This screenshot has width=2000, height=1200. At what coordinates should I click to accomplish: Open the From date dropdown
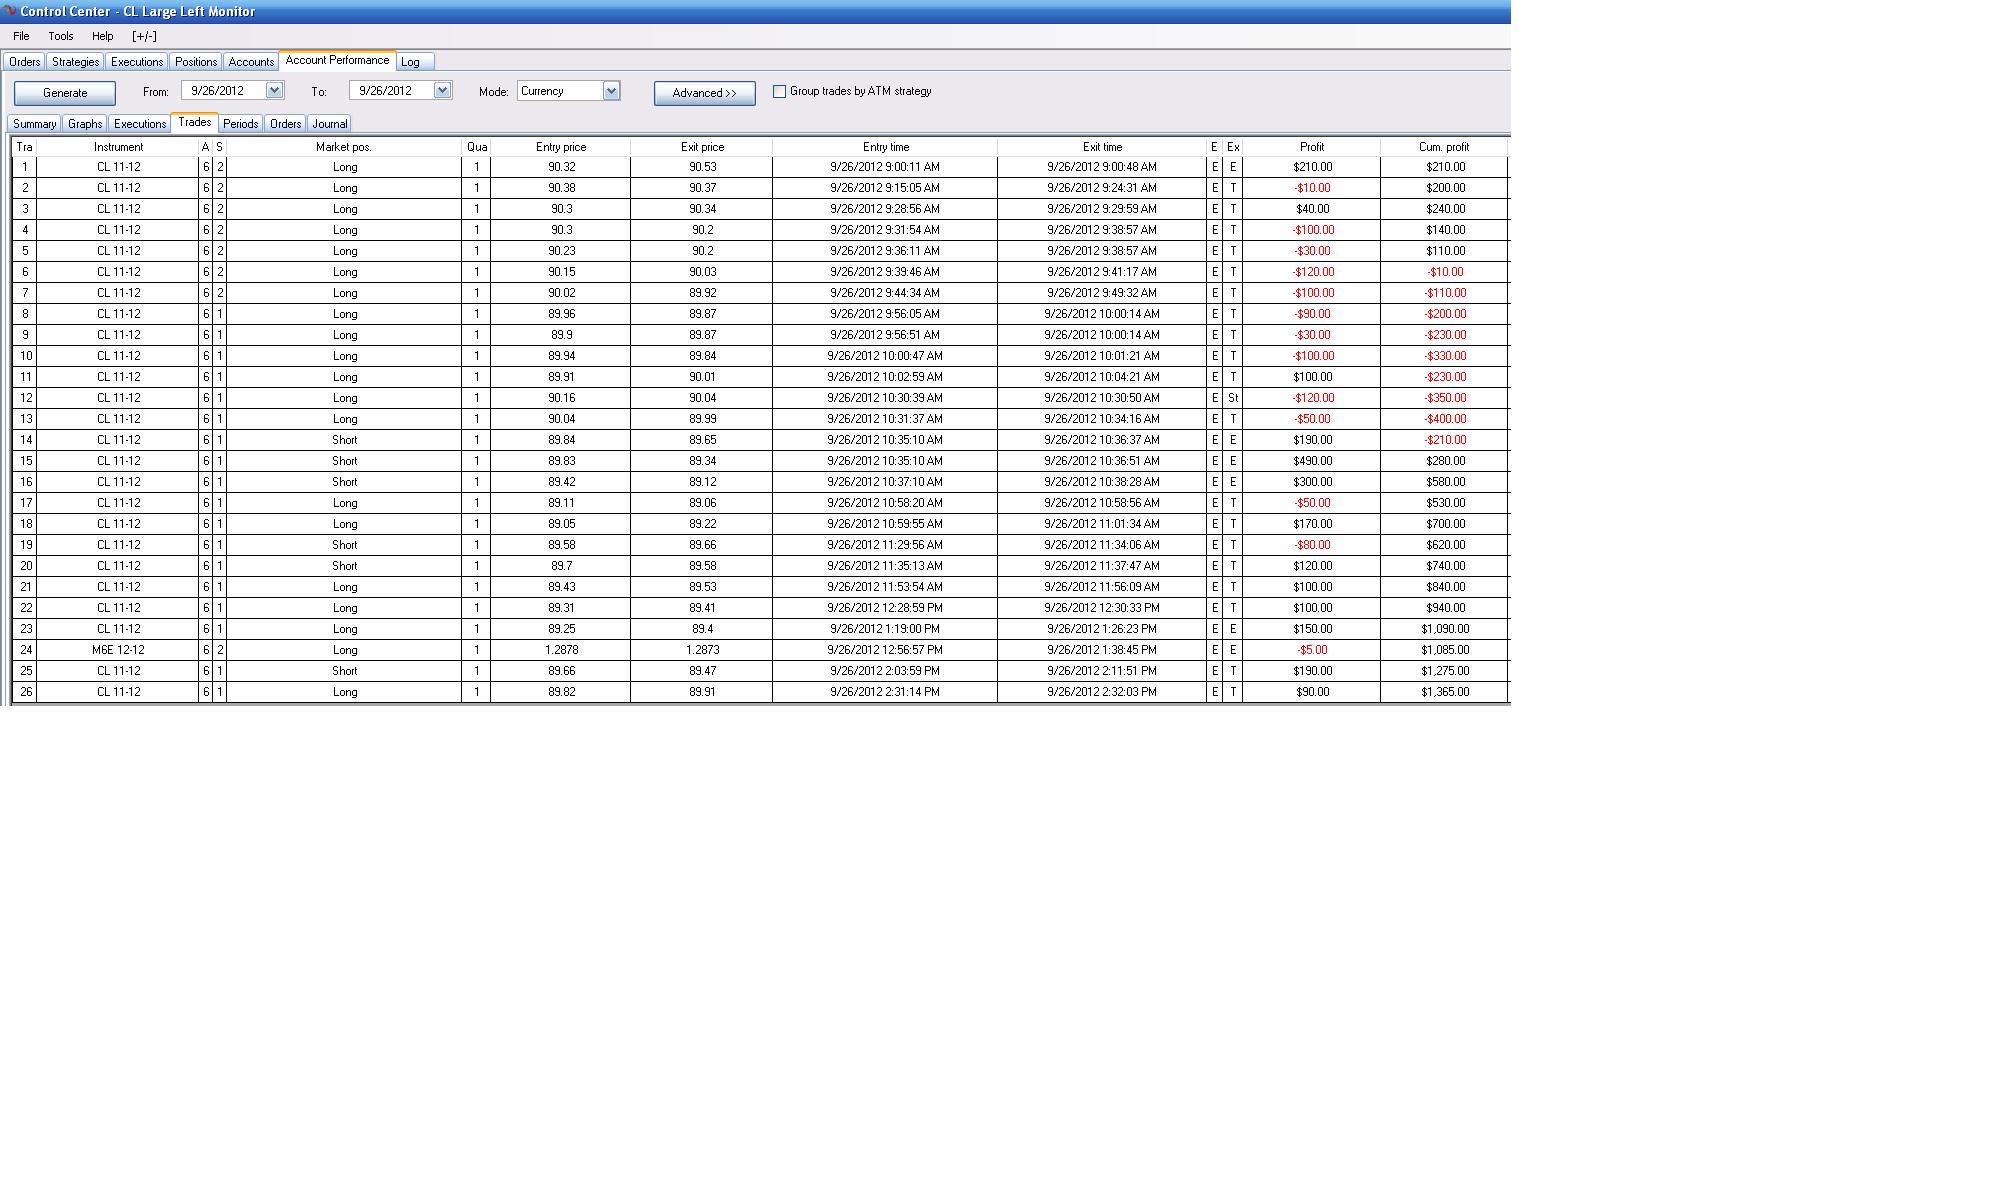point(274,90)
